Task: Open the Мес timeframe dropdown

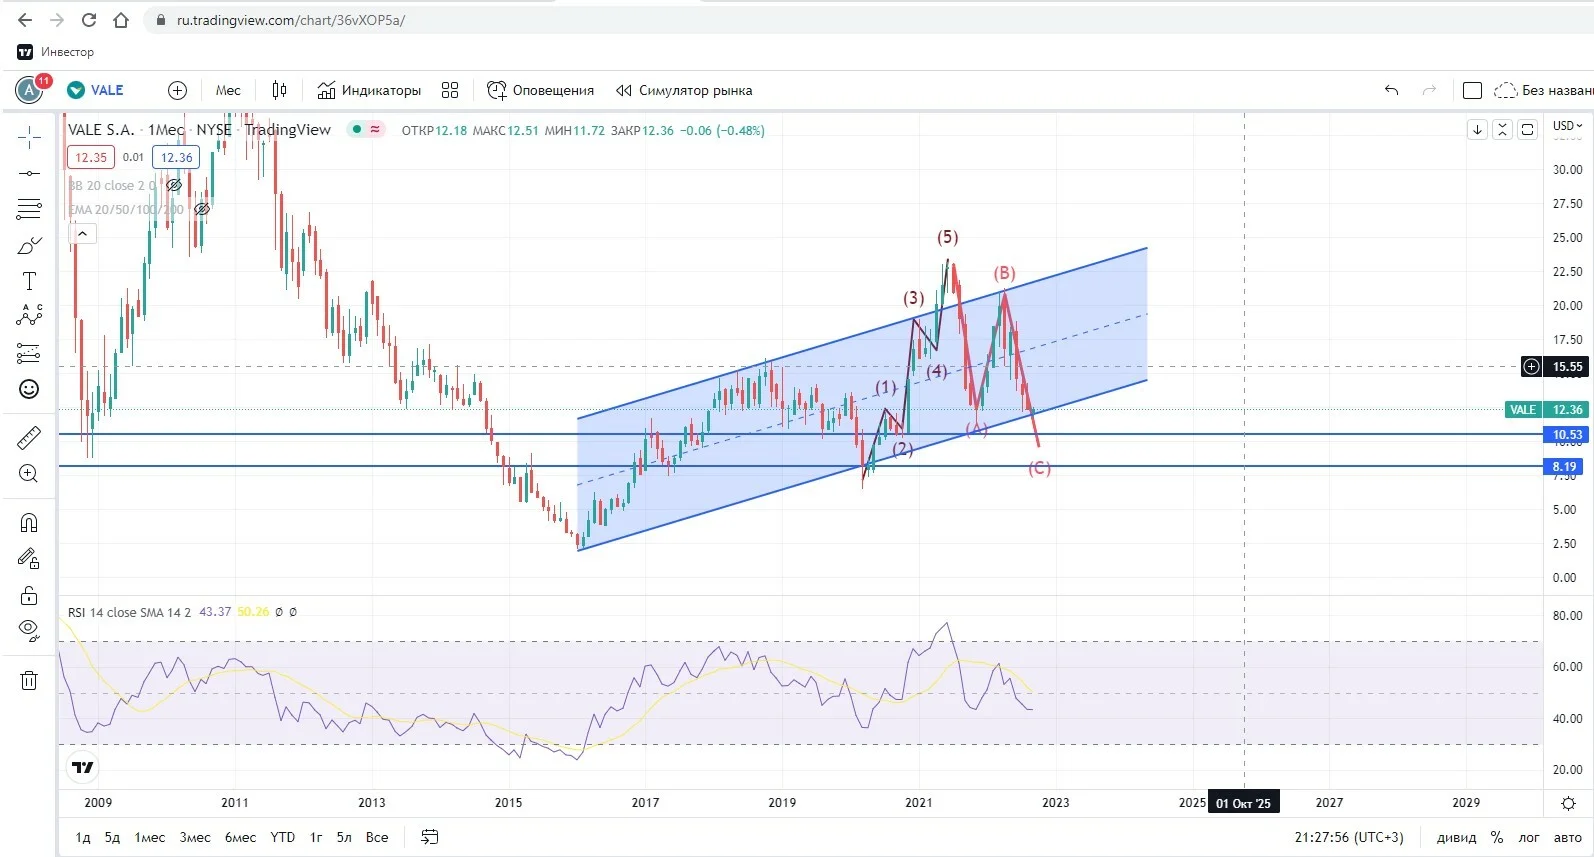Action: (x=228, y=90)
